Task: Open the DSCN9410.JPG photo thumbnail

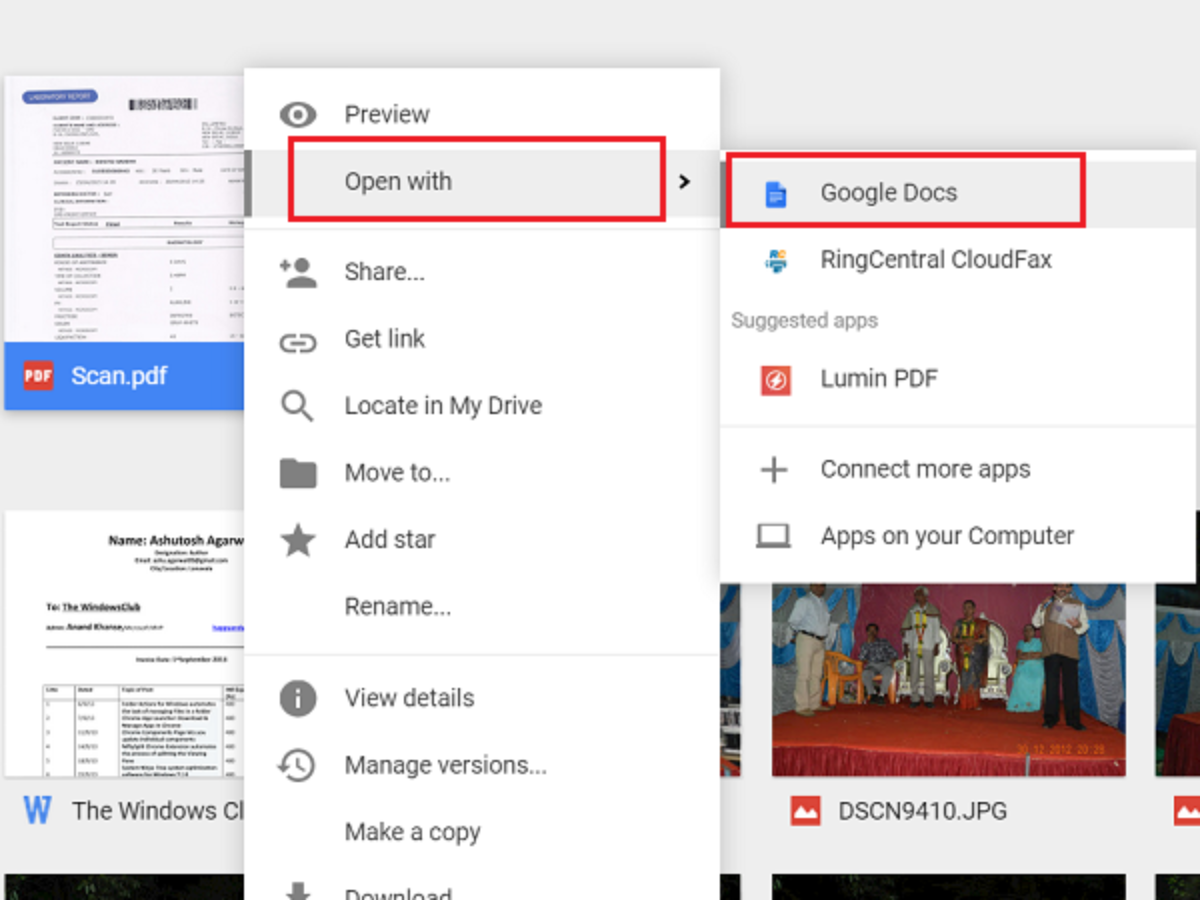Action: click(949, 680)
